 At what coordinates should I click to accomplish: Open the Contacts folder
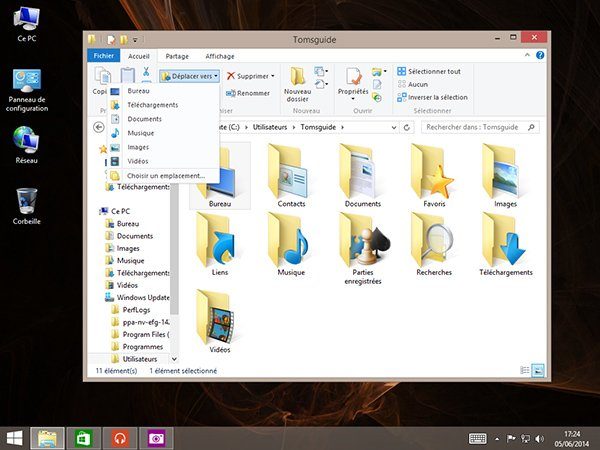[291, 176]
